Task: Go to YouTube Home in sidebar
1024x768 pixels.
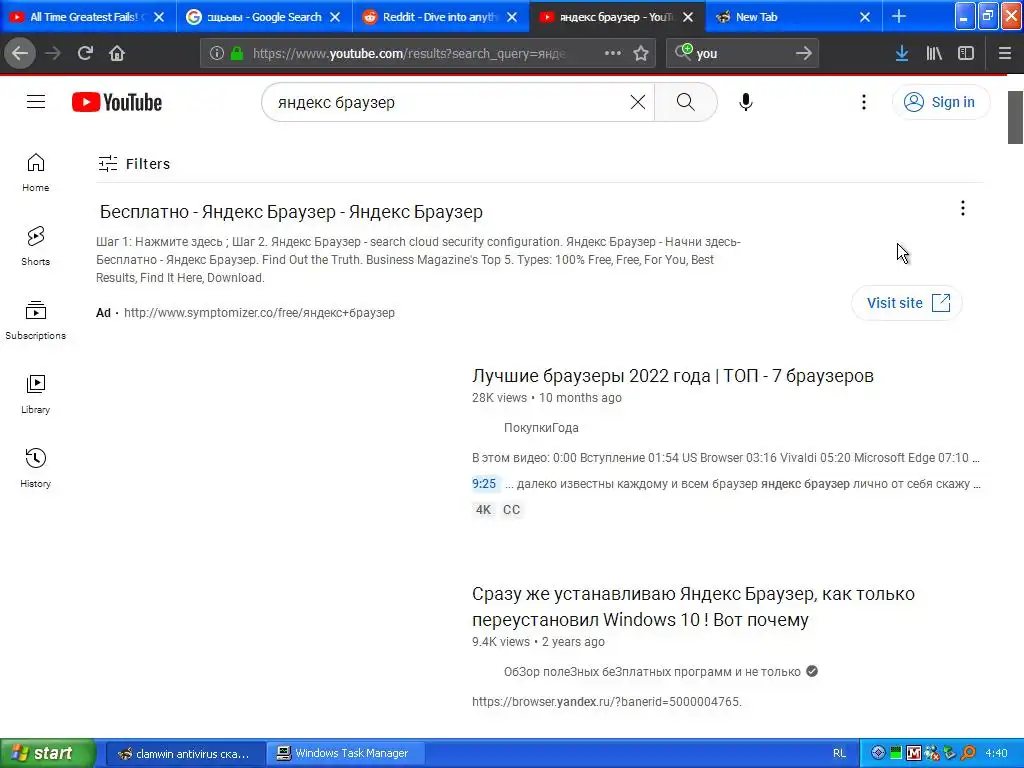Action: pyautogui.click(x=35, y=173)
